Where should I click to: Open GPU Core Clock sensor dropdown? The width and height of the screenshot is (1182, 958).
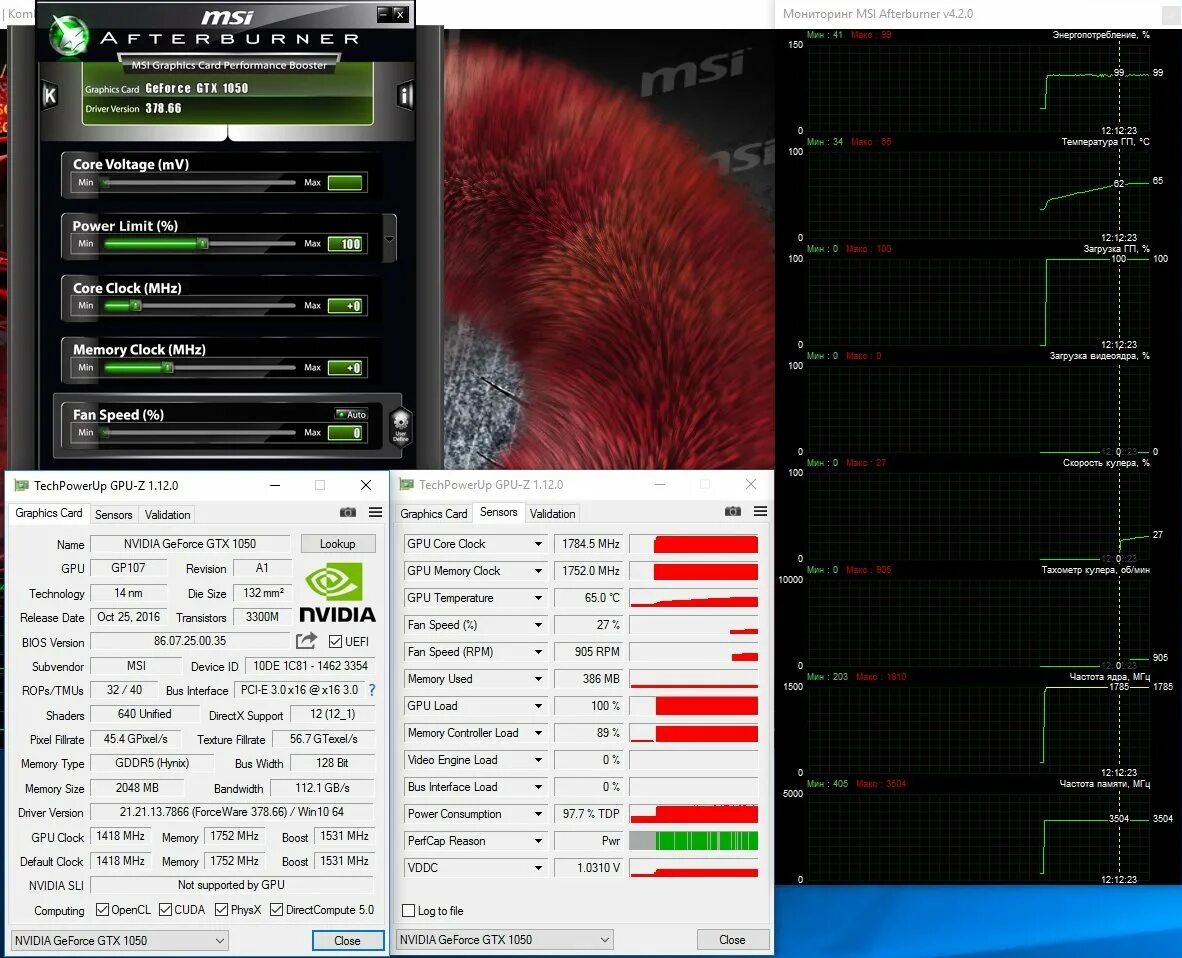pos(538,543)
